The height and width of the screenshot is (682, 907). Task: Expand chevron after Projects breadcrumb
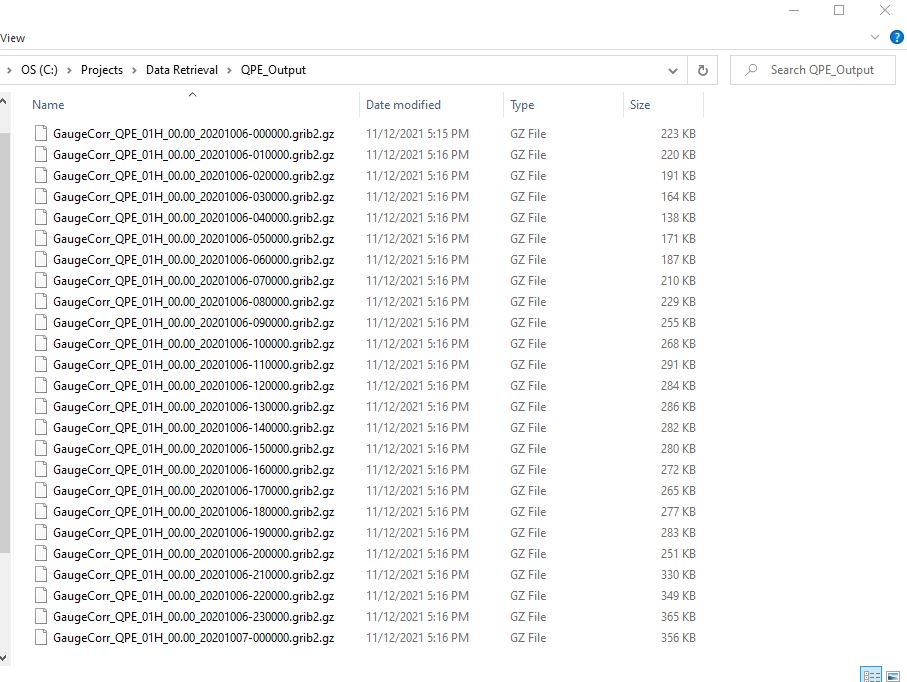point(134,71)
